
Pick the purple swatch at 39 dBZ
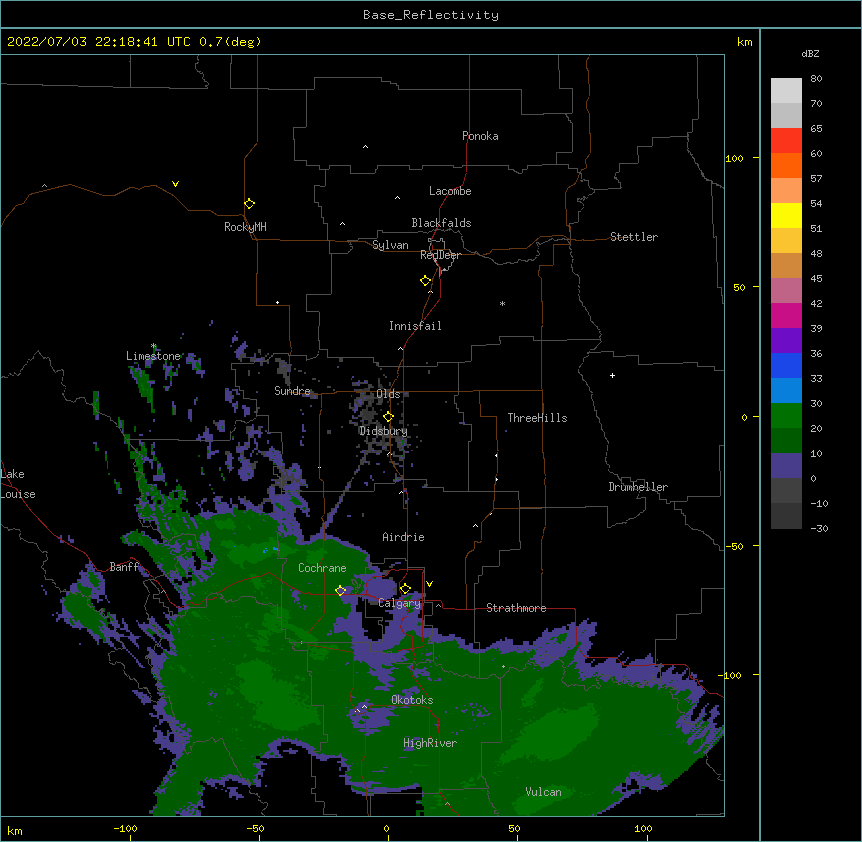coord(786,341)
